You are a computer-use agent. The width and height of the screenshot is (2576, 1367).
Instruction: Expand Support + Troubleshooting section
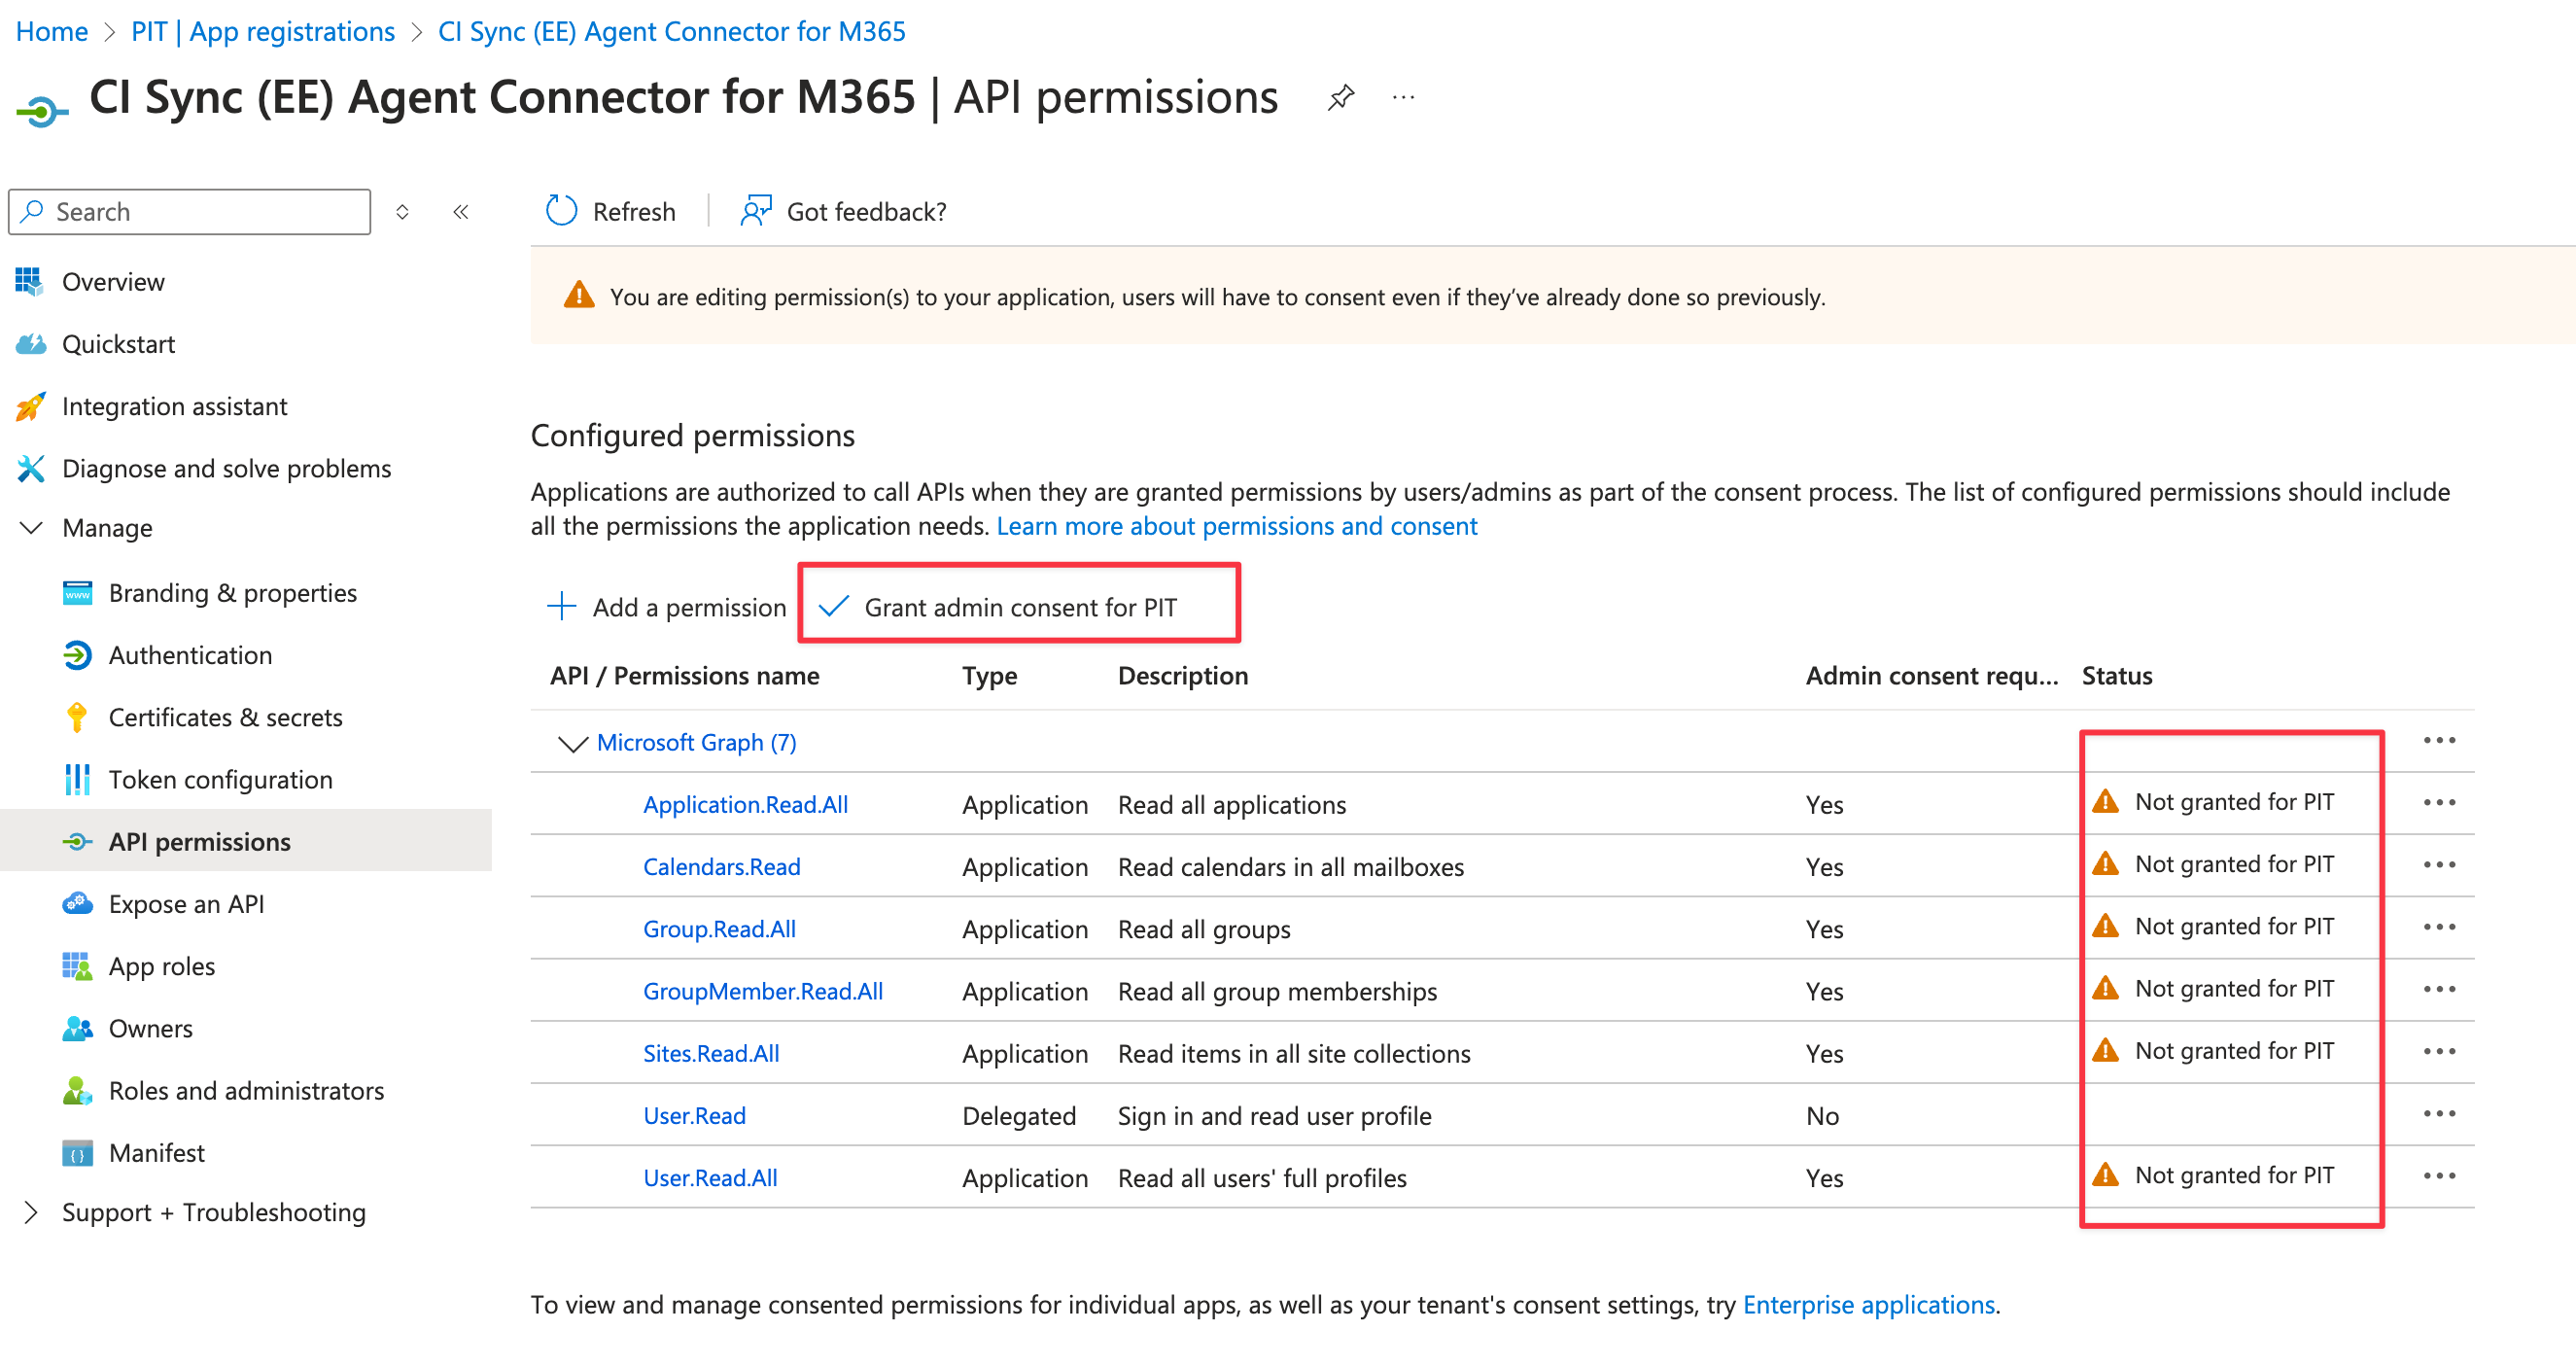click(x=31, y=1212)
